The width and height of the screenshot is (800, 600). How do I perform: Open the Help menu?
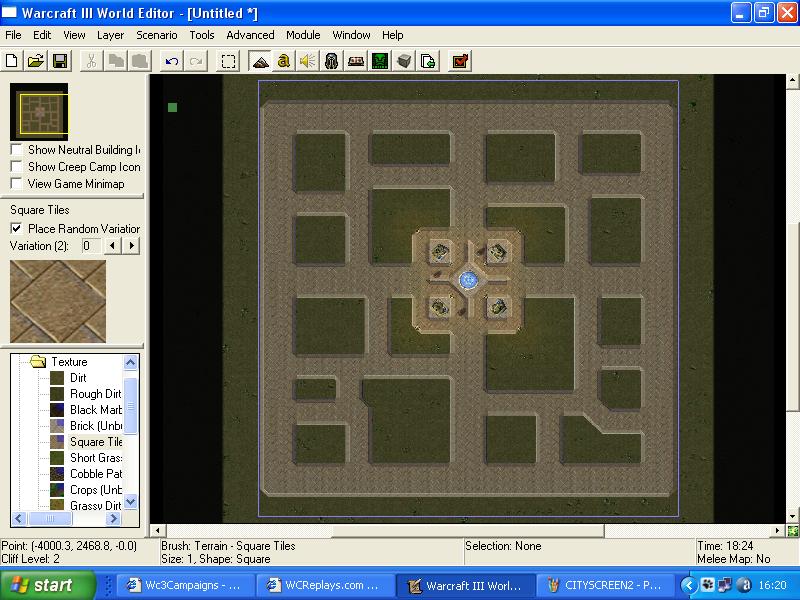(392, 35)
